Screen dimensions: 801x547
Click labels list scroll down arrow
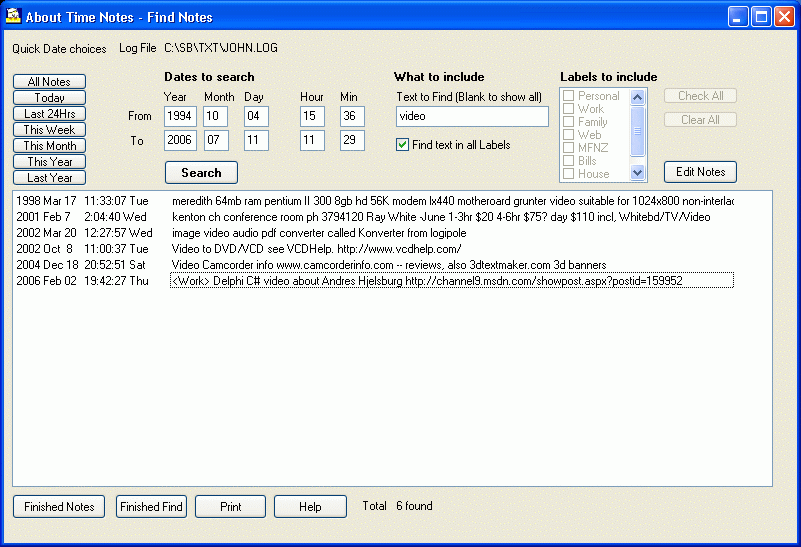638,173
